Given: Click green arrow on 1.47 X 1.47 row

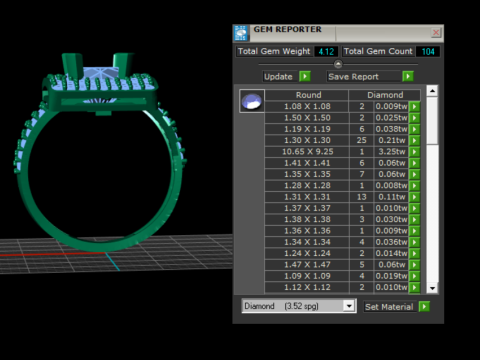Looking at the screenshot, I should tap(414, 265).
